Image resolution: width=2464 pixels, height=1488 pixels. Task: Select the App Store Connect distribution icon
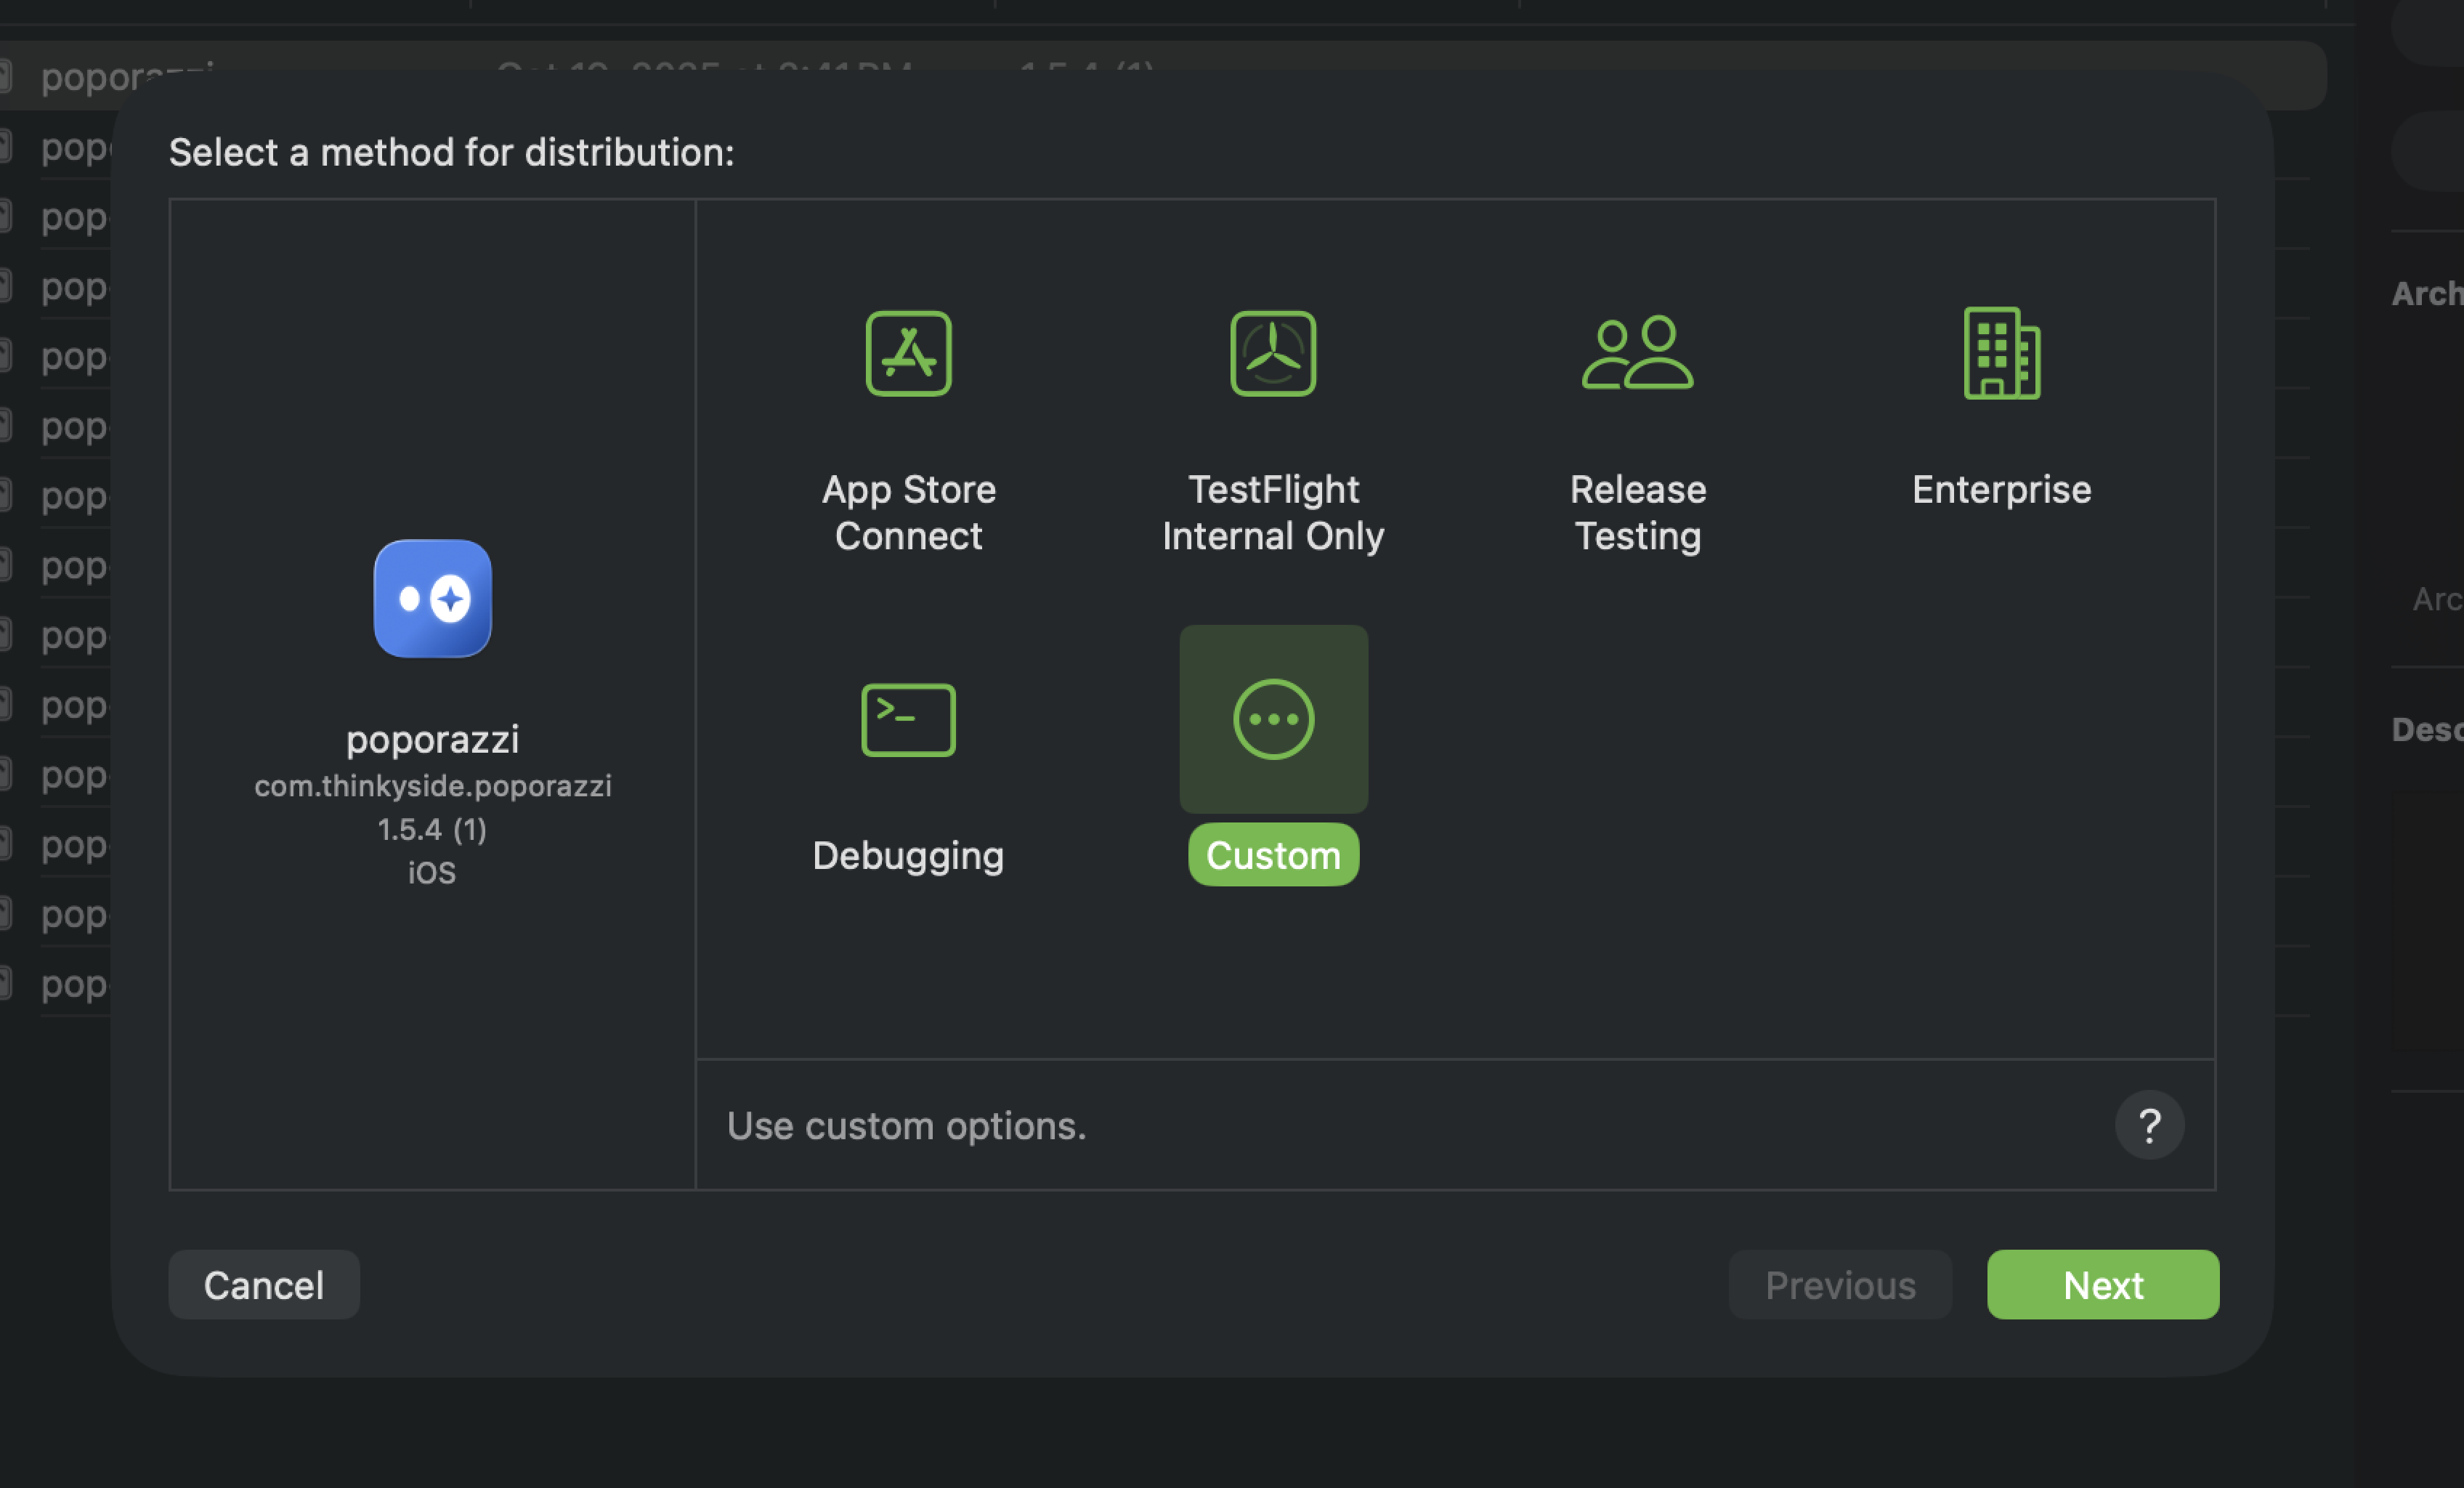[x=908, y=353]
